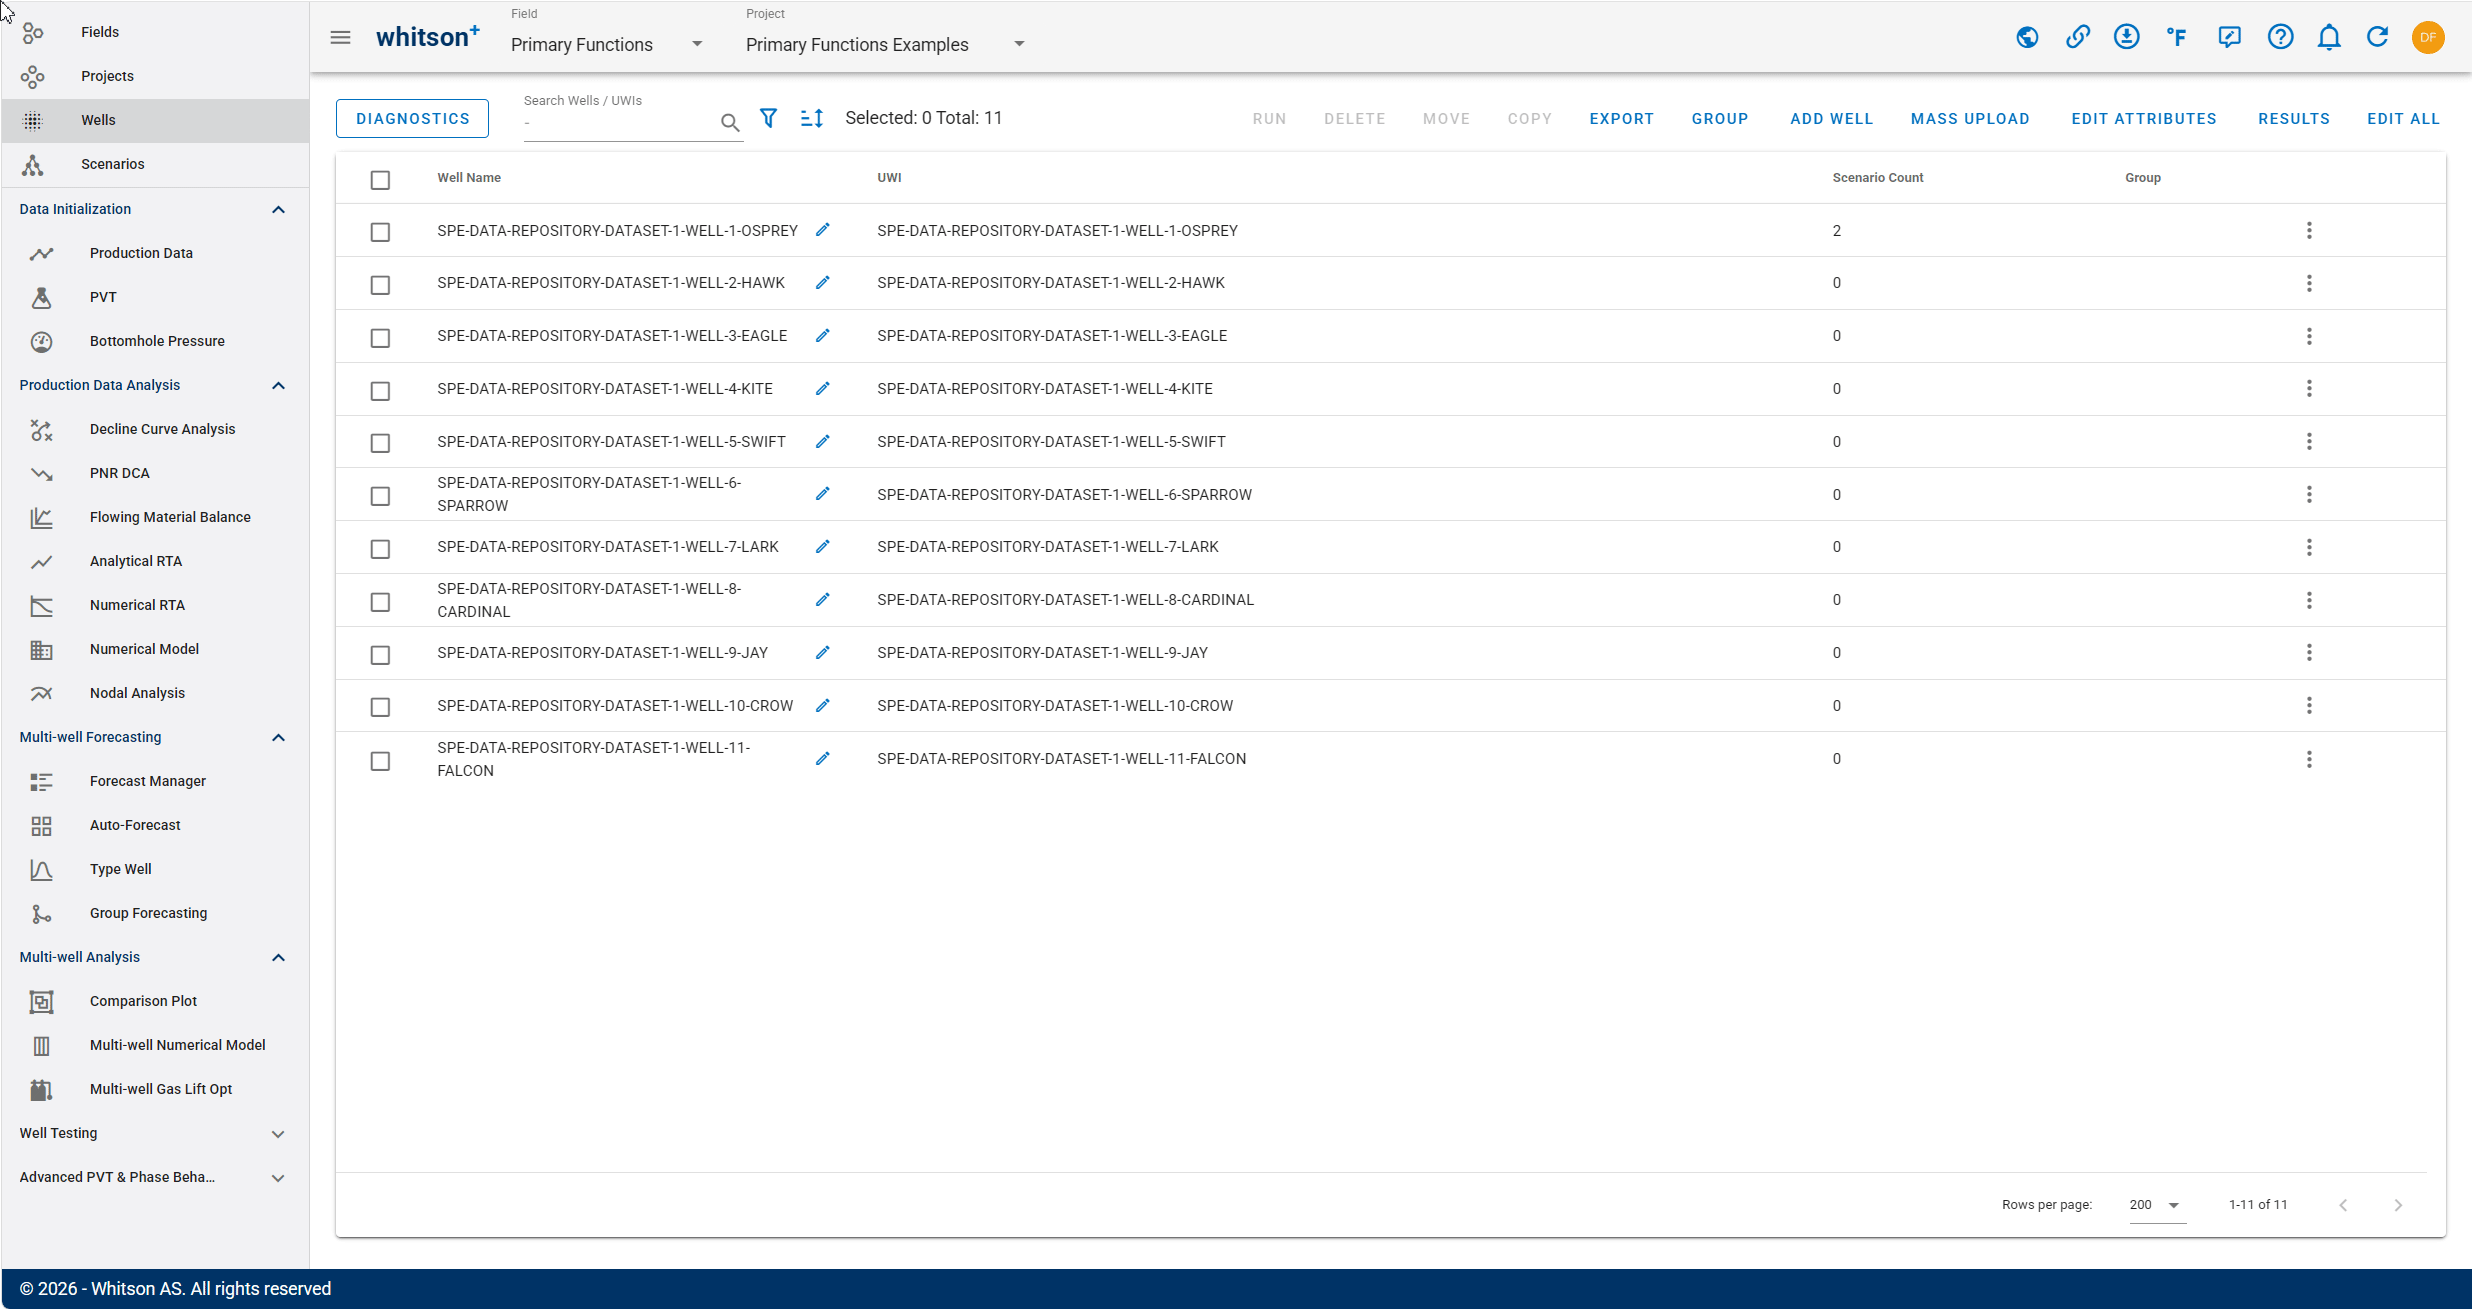
Task: Click the EXPORT button
Action: coord(1621,118)
